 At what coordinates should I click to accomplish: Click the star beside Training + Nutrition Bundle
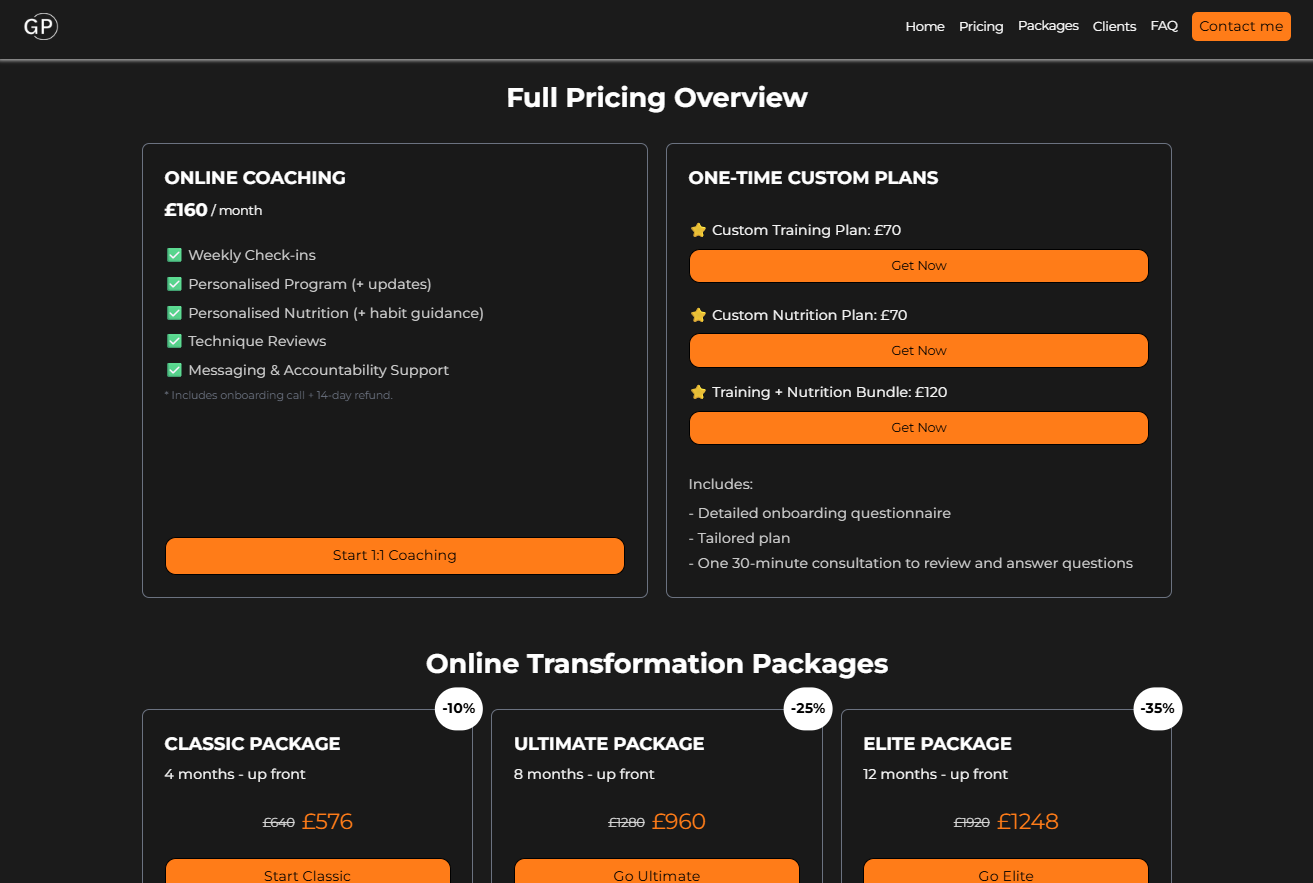pos(698,392)
